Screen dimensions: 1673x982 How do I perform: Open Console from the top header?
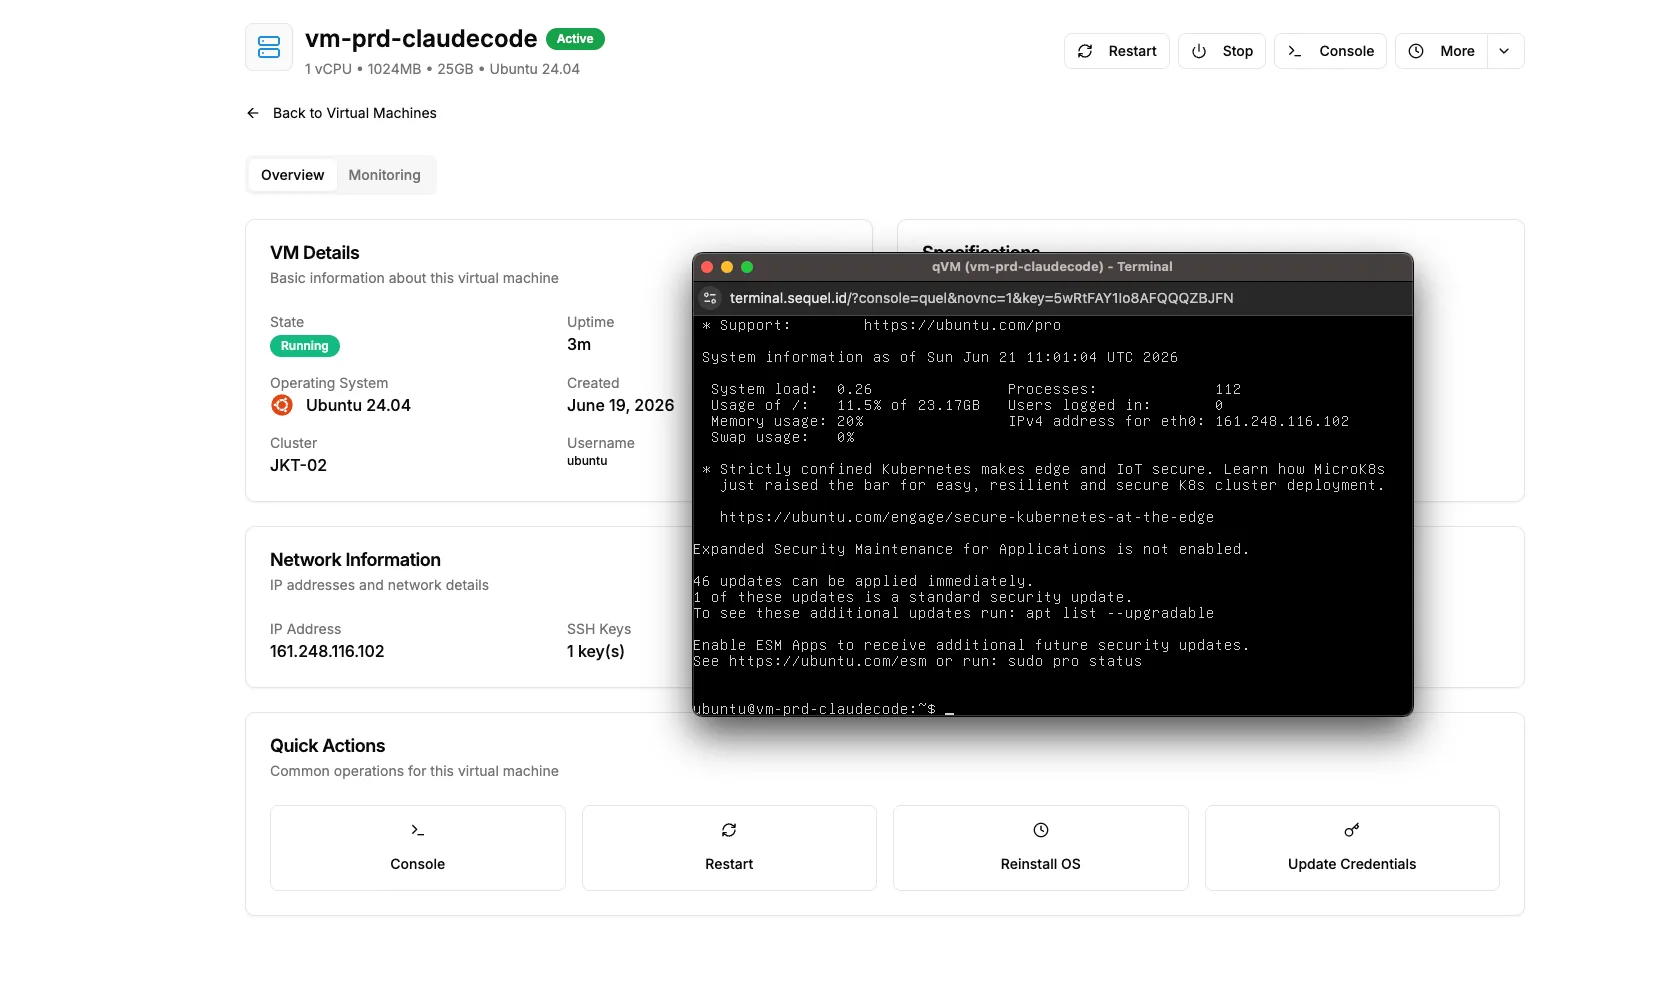[1330, 51]
